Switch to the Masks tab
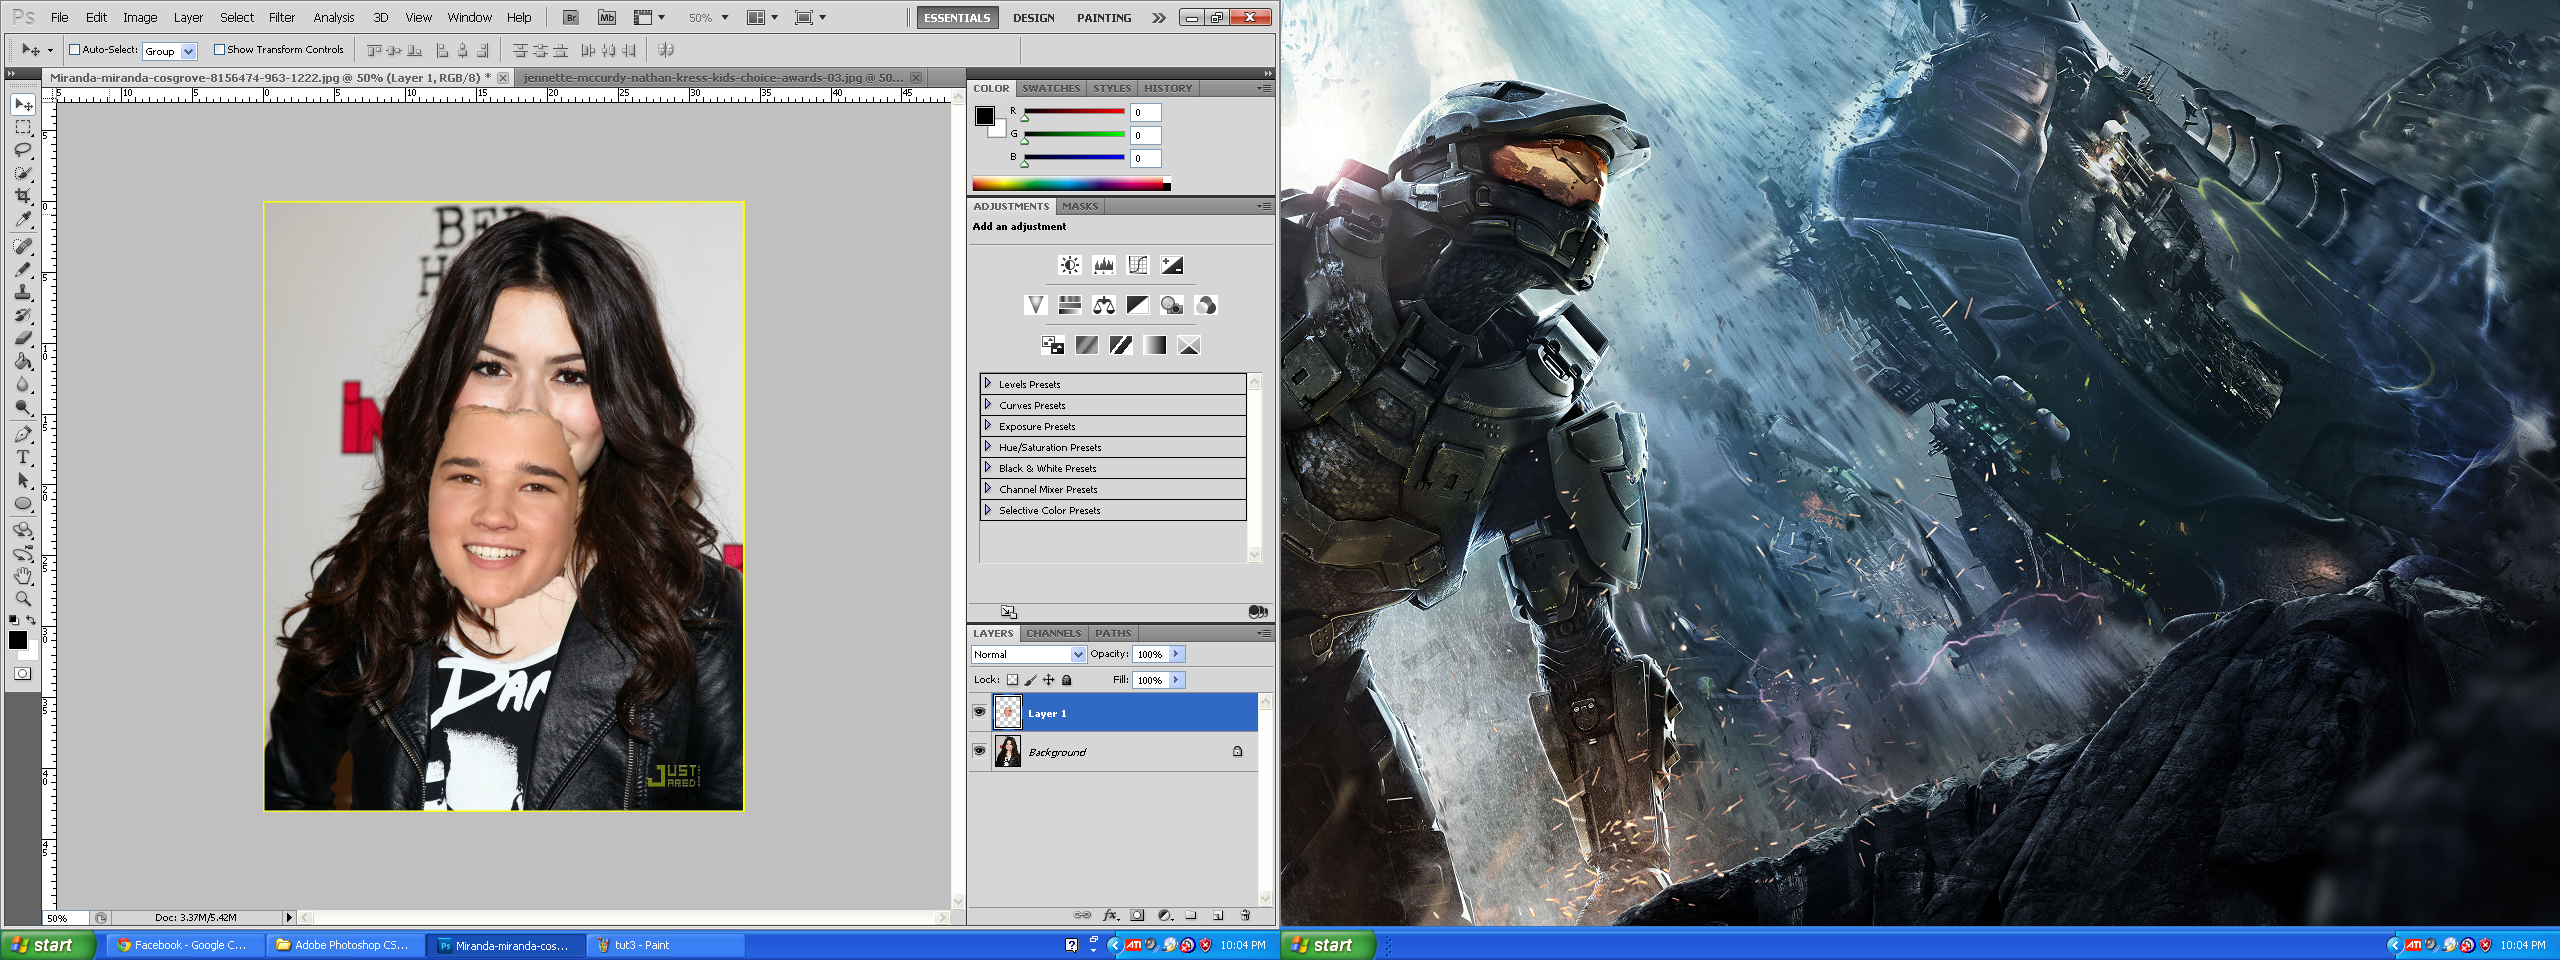Image resolution: width=2560 pixels, height=960 pixels. pyautogui.click(x=1080, y=206)
